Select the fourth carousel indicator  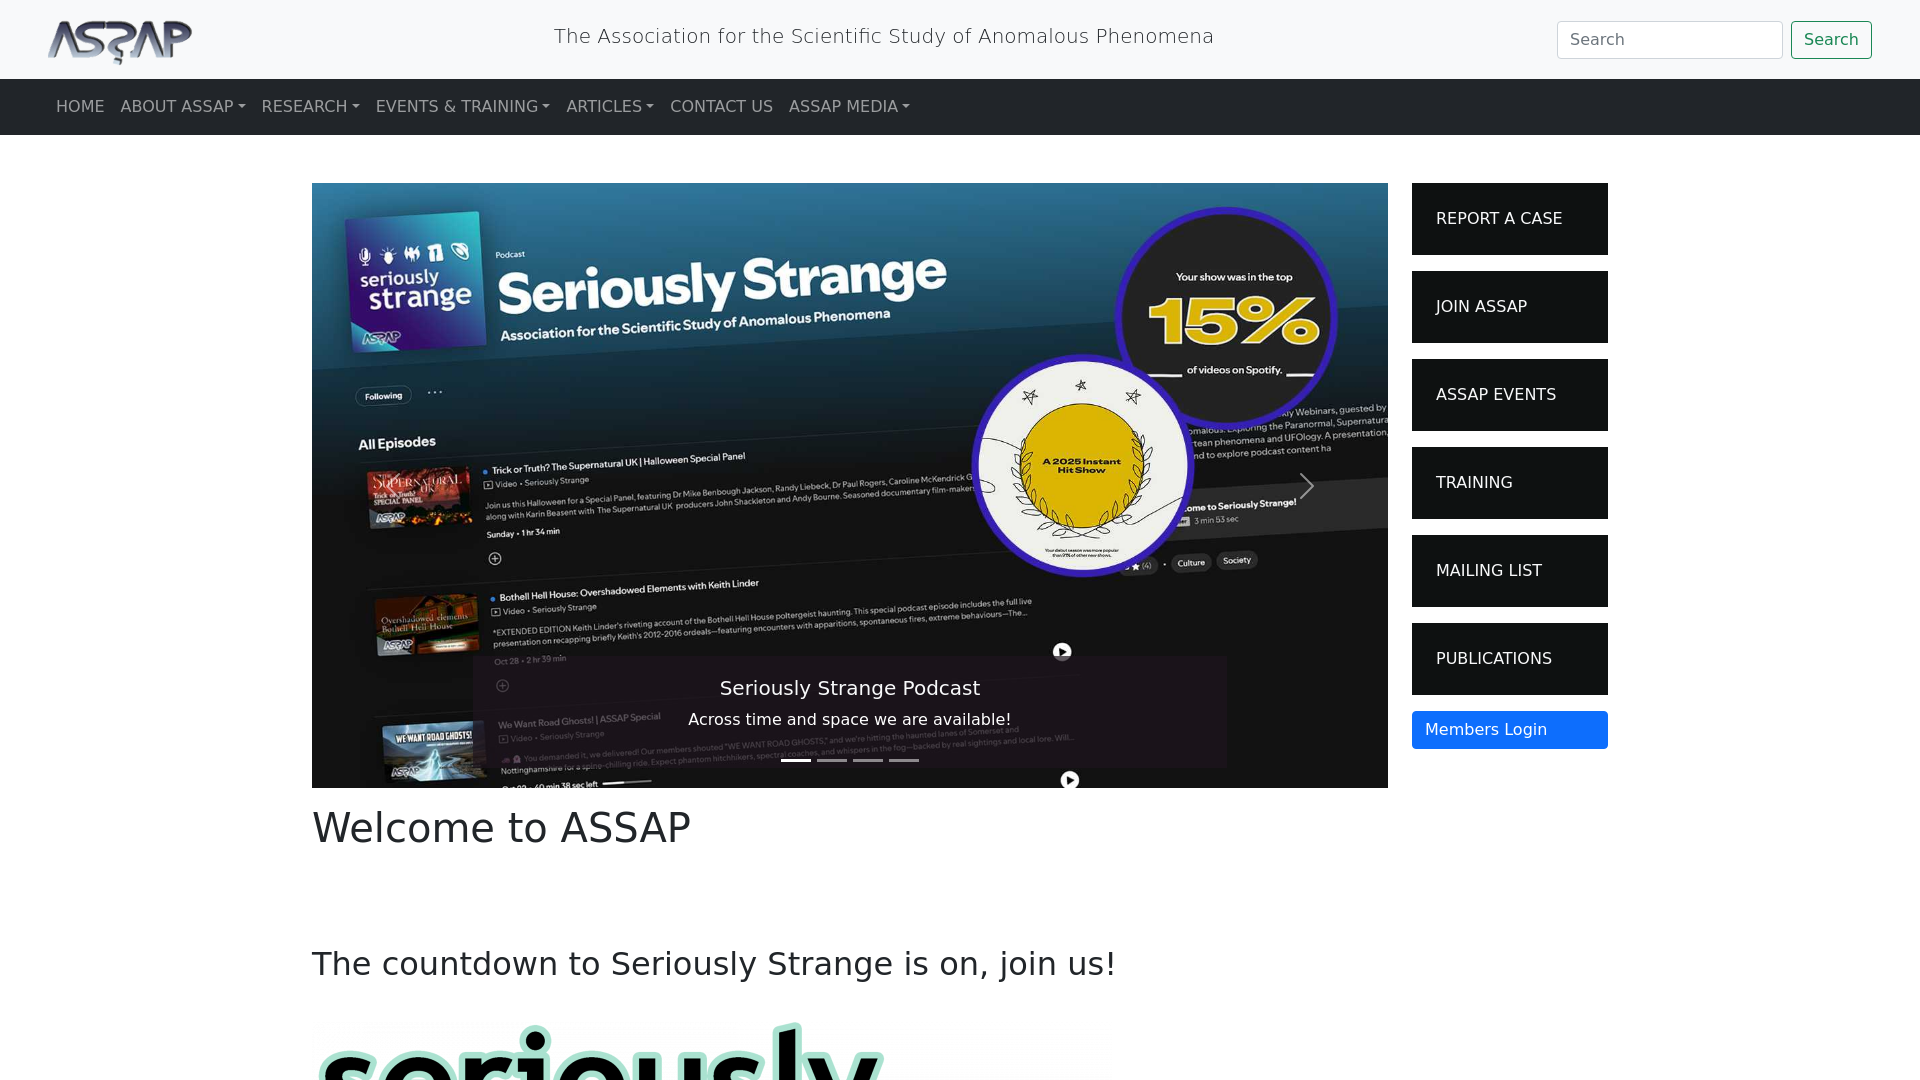tap(904, 760)
